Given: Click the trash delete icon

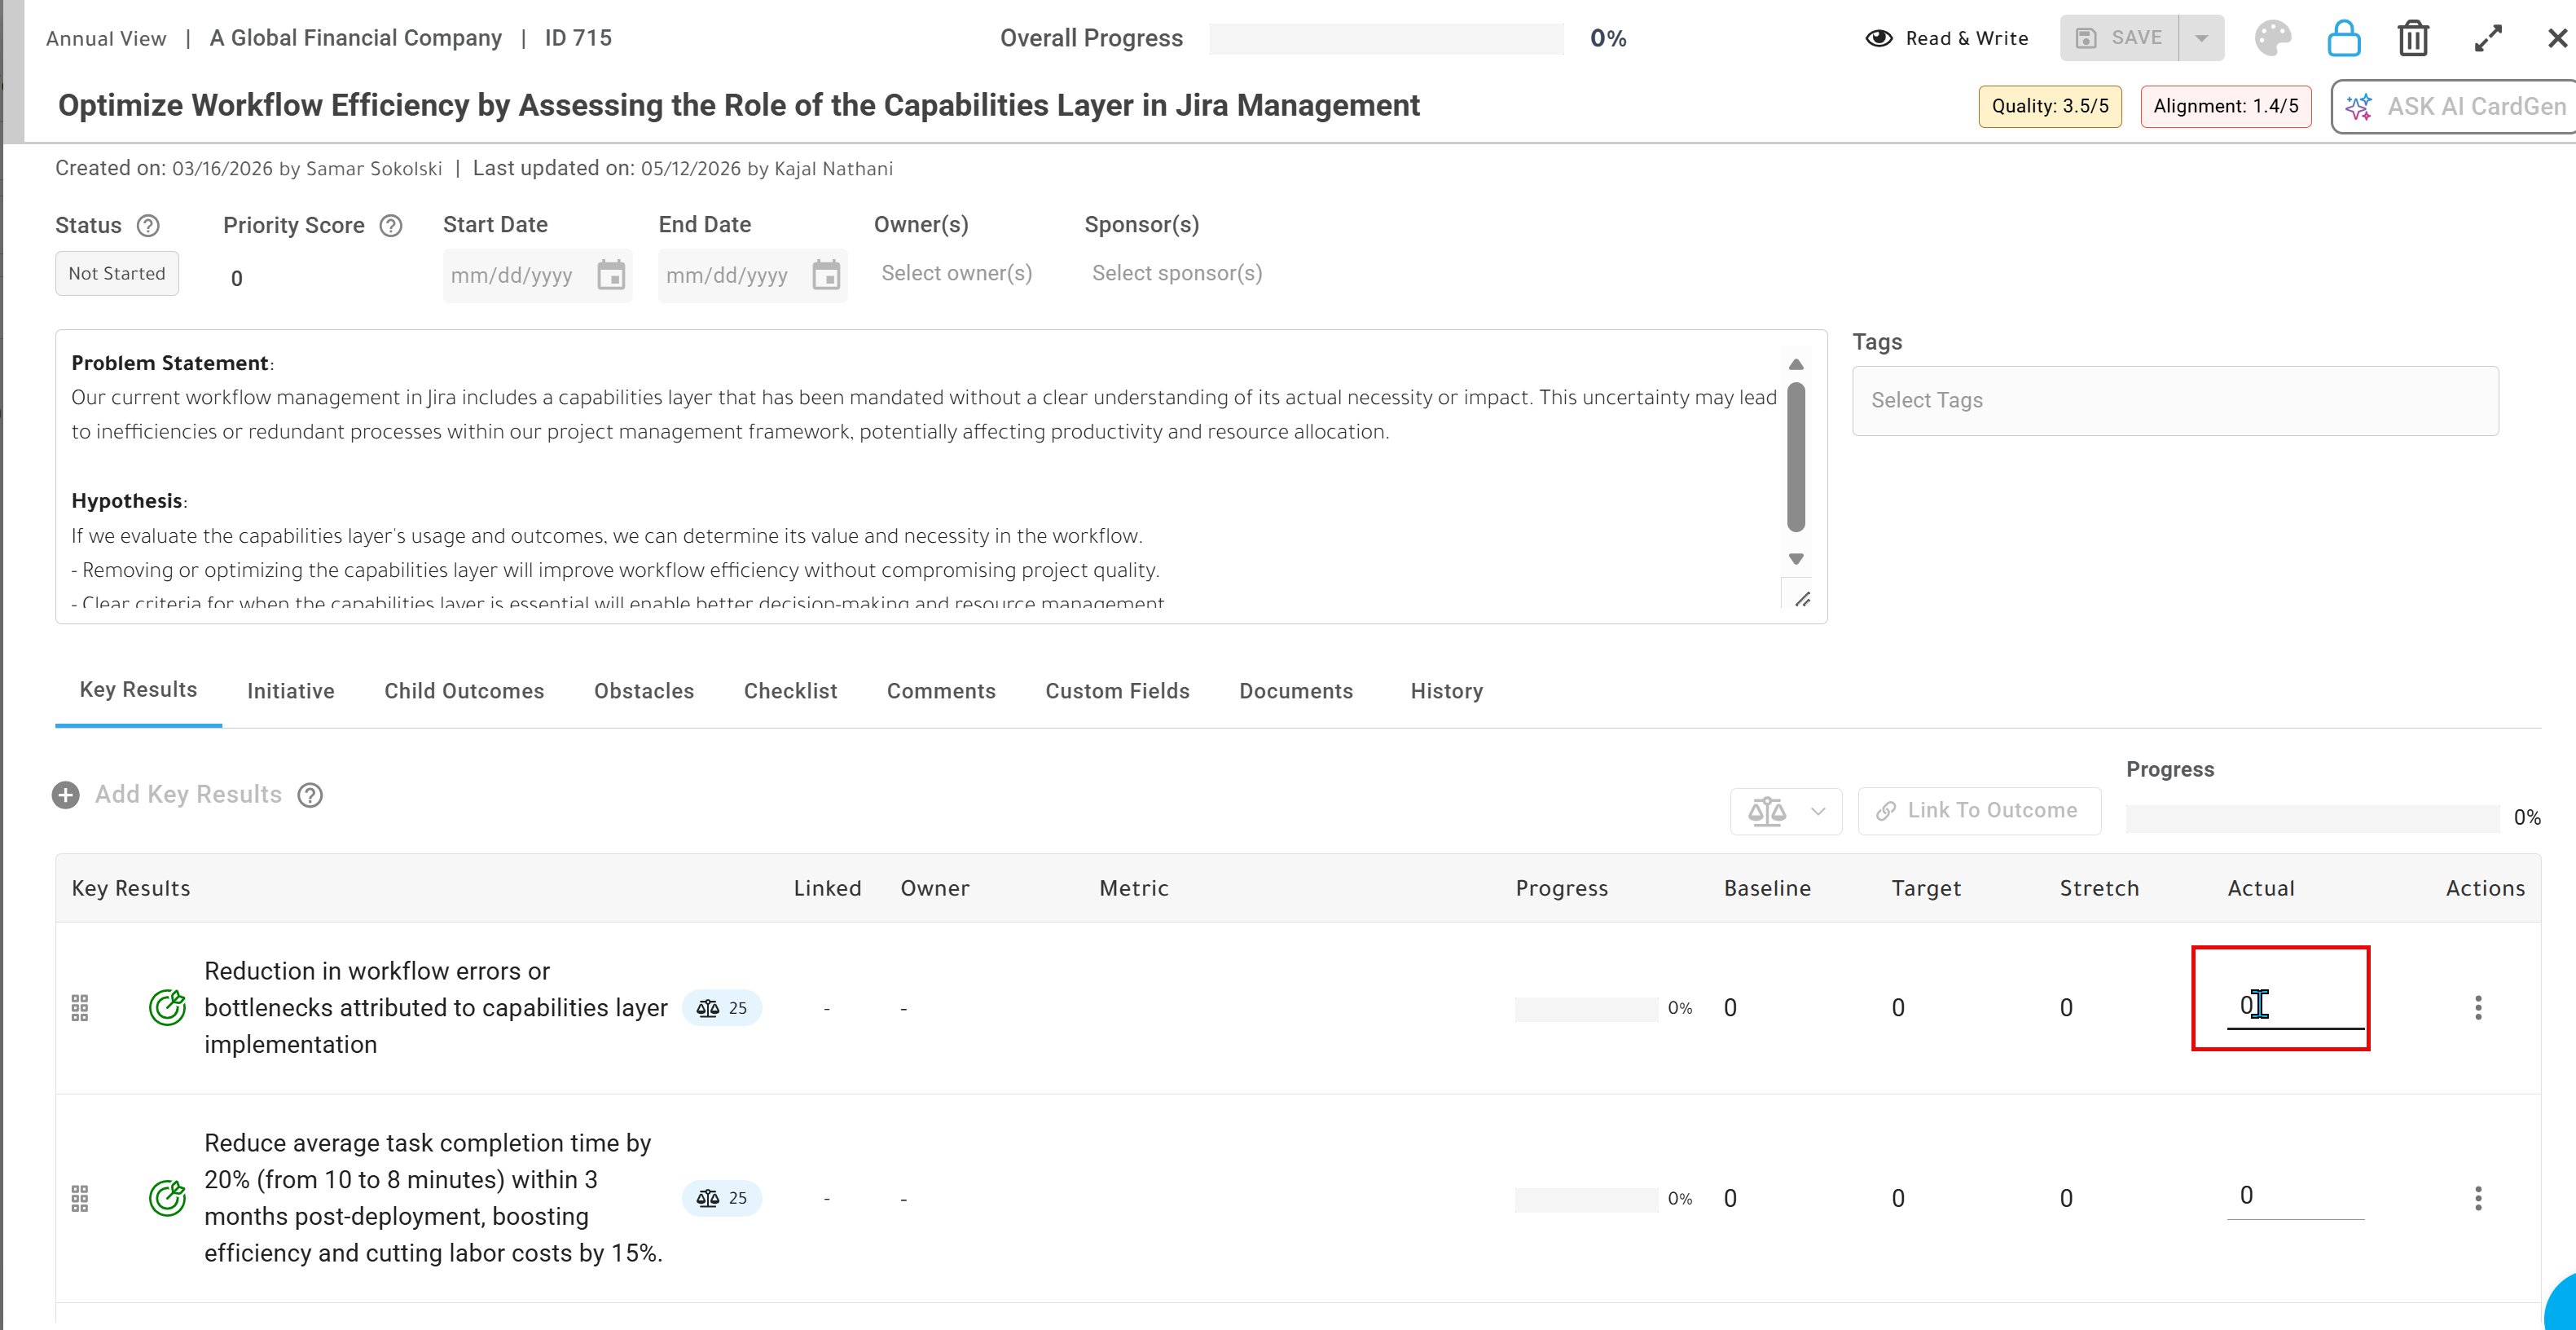Looking at the screenshot, I should point(2413,38).
